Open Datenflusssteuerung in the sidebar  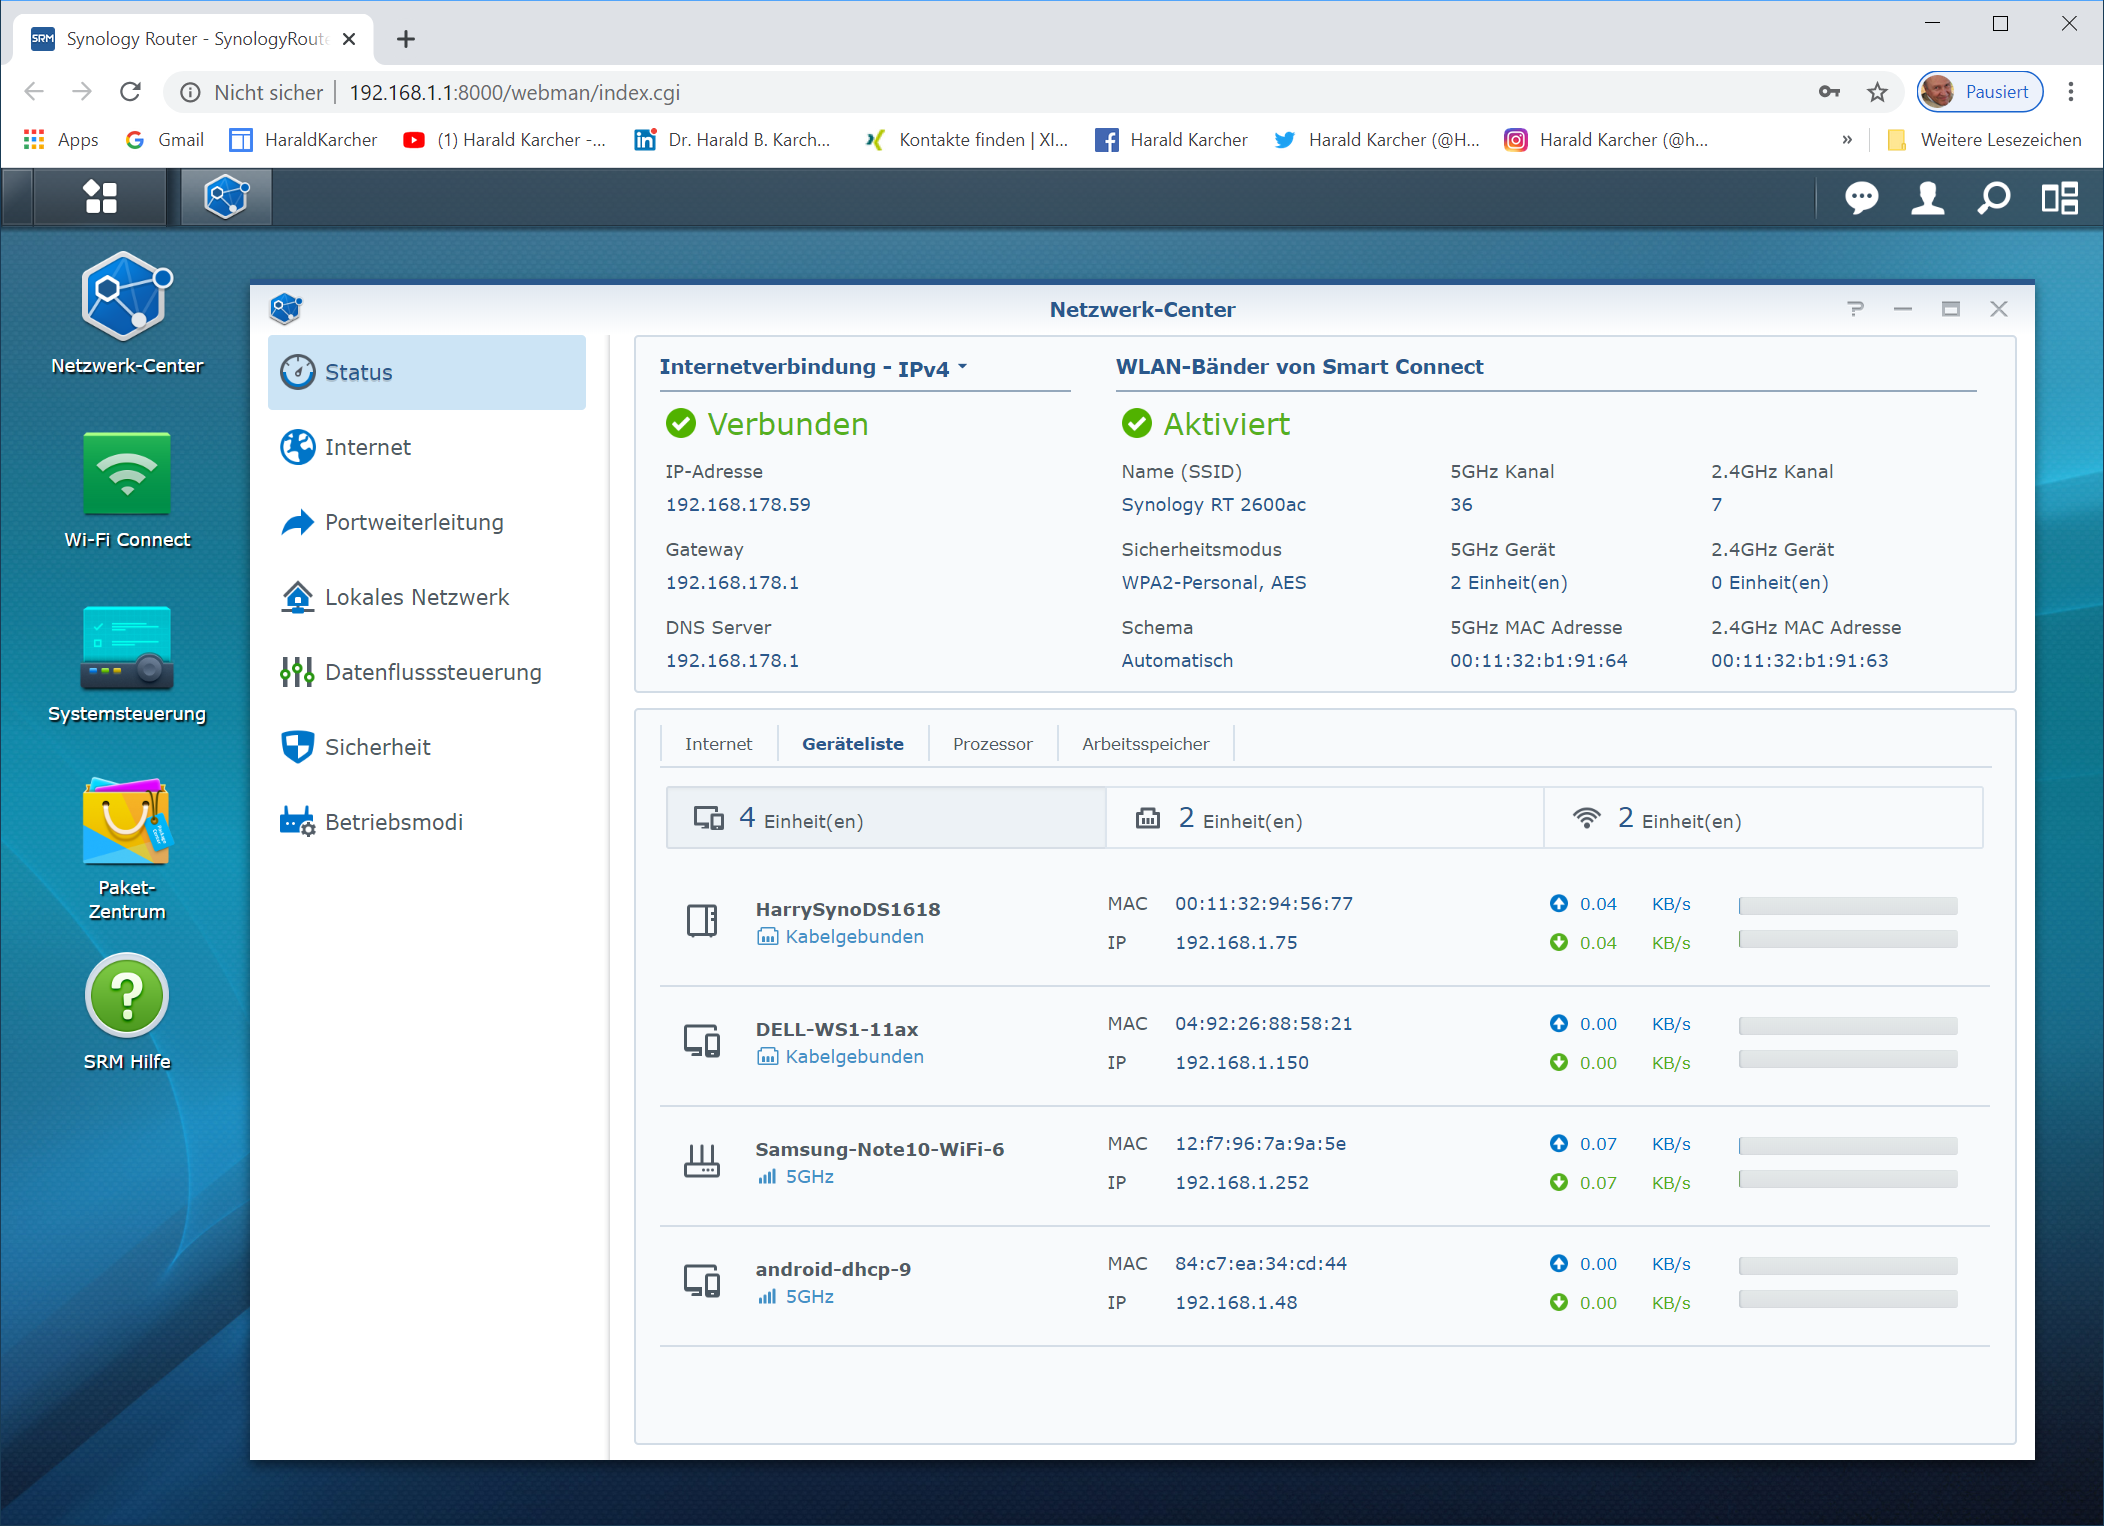432,672
